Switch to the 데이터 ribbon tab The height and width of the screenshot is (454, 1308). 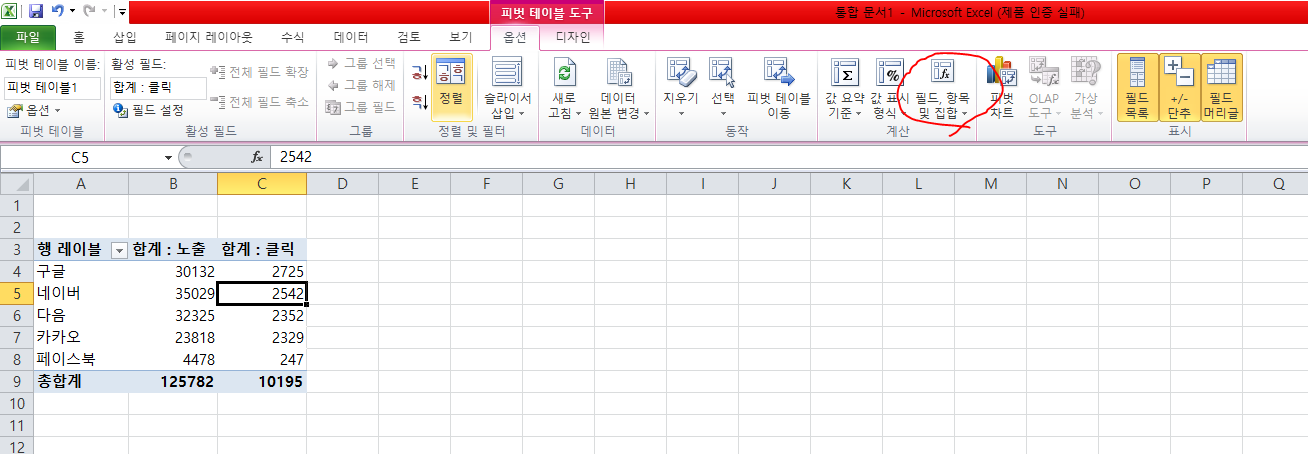click(351, 38)
